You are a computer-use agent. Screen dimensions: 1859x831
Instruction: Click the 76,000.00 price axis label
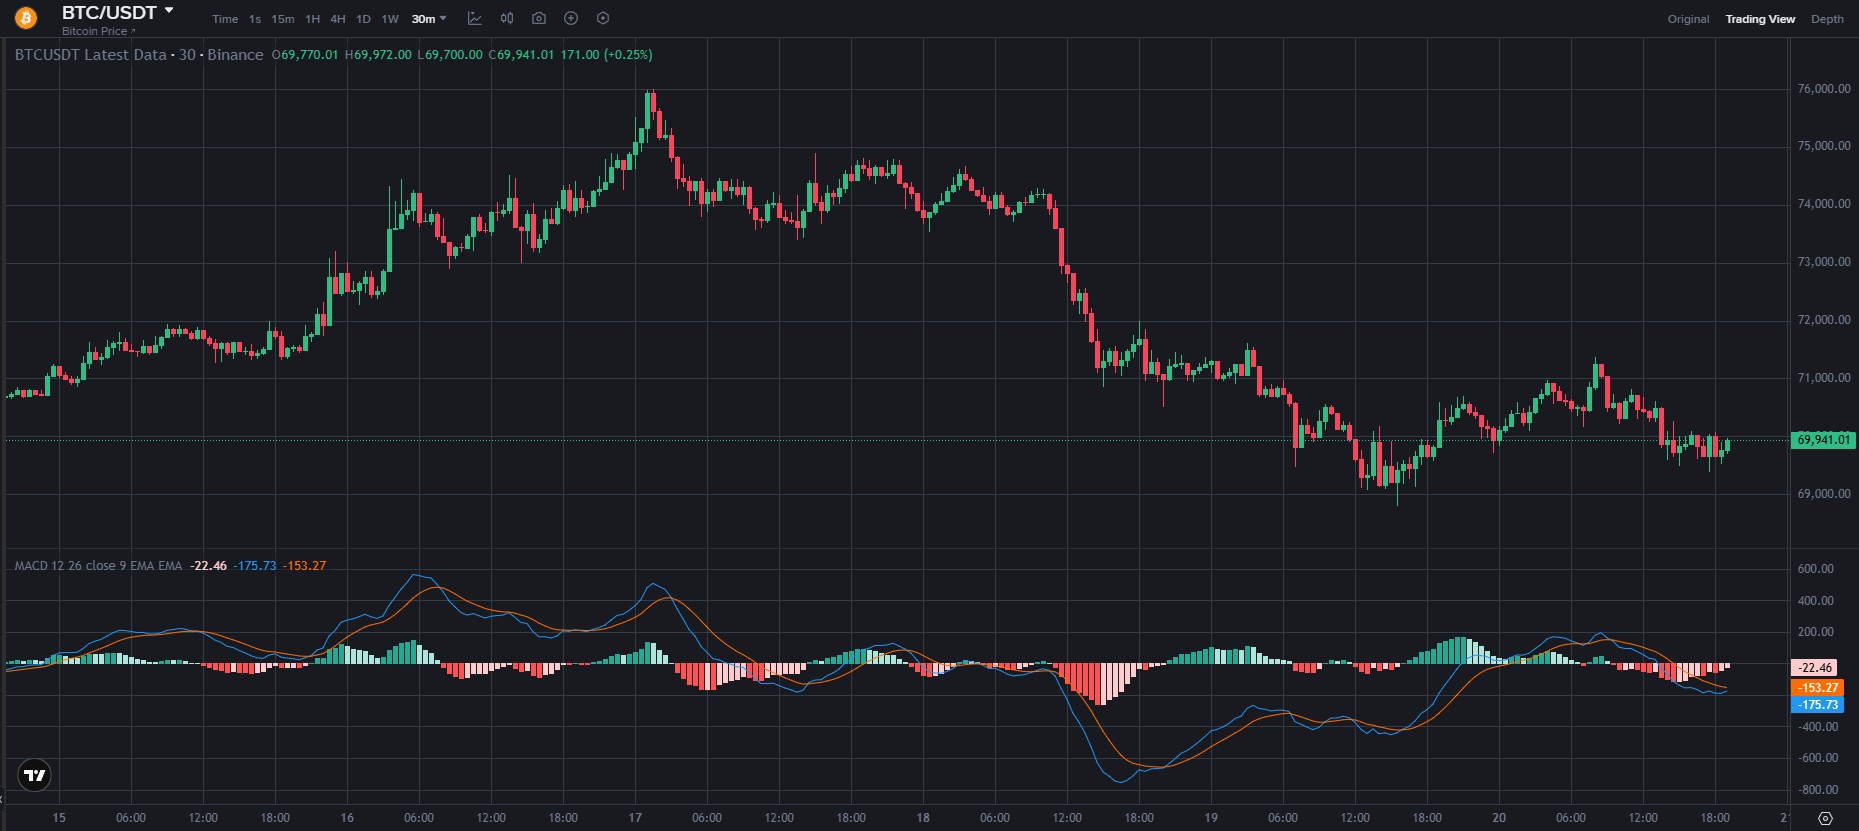point(1823,89)
